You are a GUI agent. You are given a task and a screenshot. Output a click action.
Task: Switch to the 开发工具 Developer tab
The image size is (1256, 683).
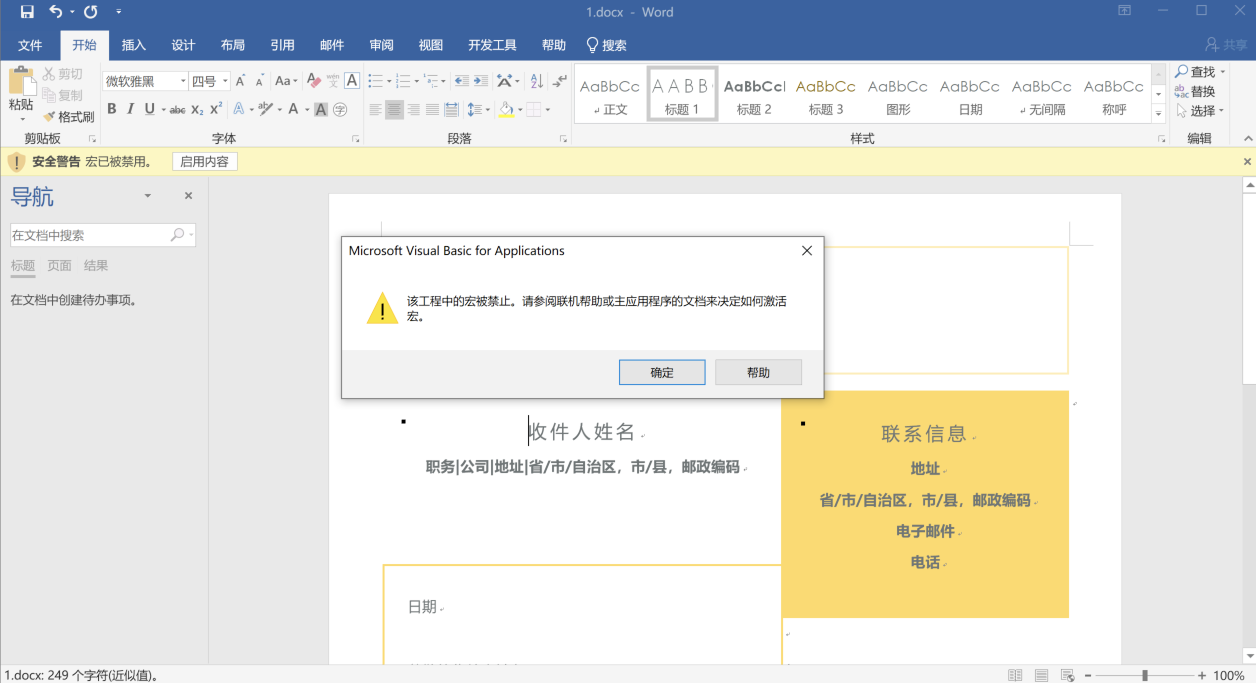click(x=492, y=45)
